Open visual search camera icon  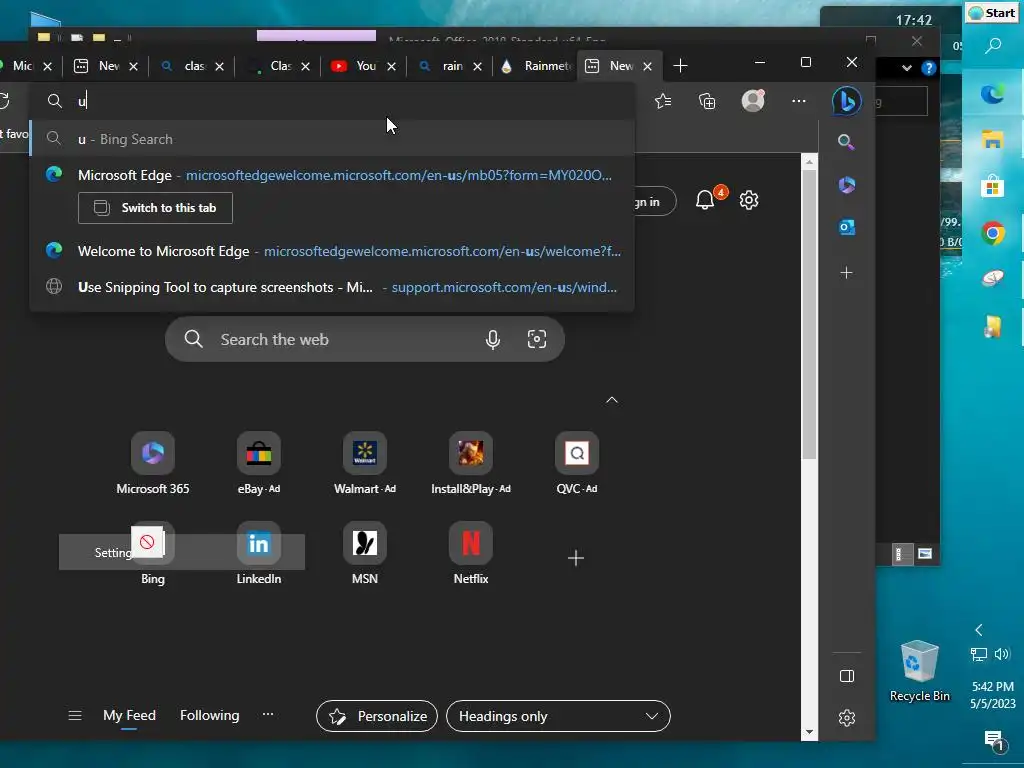click(537, 339)
